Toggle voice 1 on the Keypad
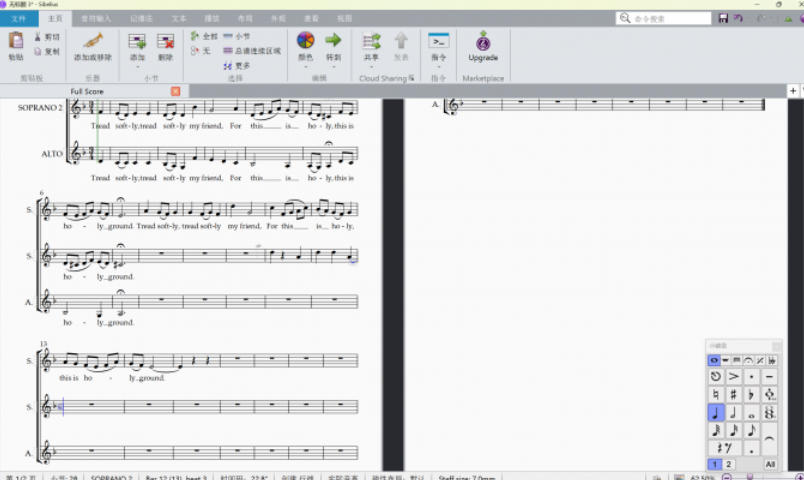This screenshot has width=804, height=480. tap(714, 464)
